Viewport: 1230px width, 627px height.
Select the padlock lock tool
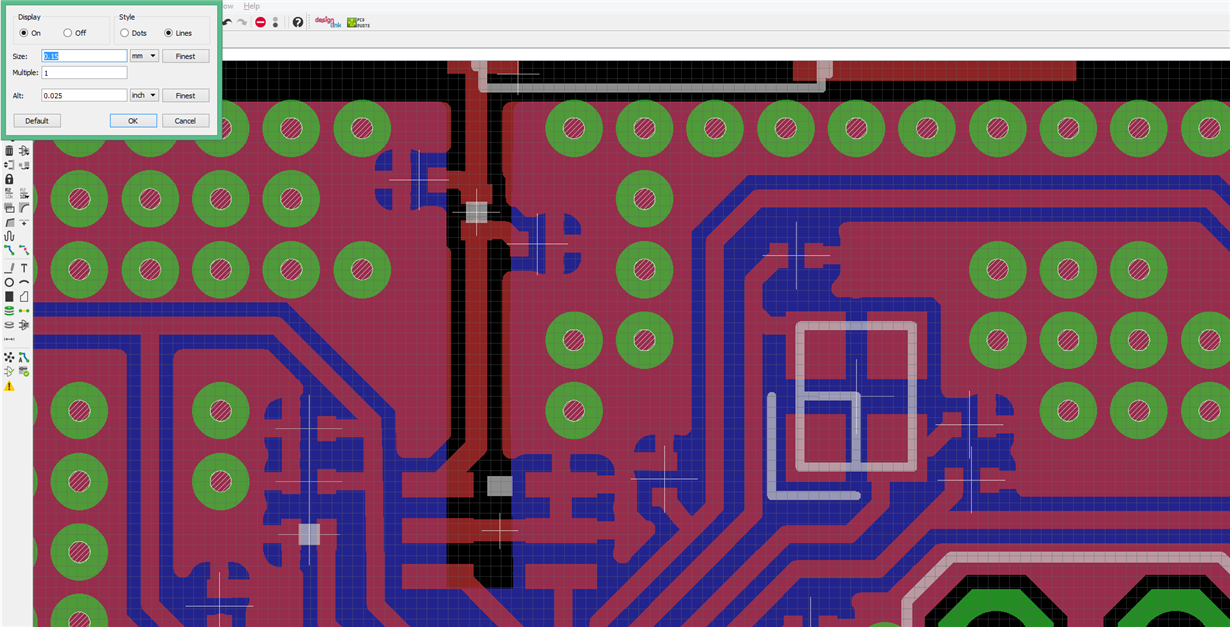click(x=9, y=179)
